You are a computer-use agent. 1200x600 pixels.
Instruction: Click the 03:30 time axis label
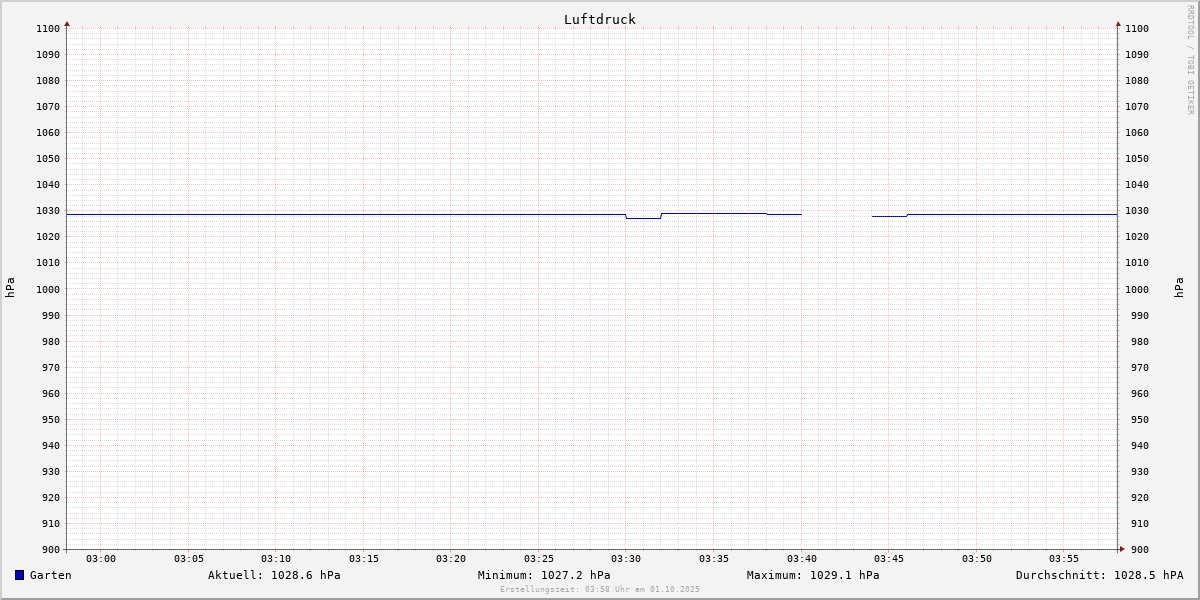[626, 559]
